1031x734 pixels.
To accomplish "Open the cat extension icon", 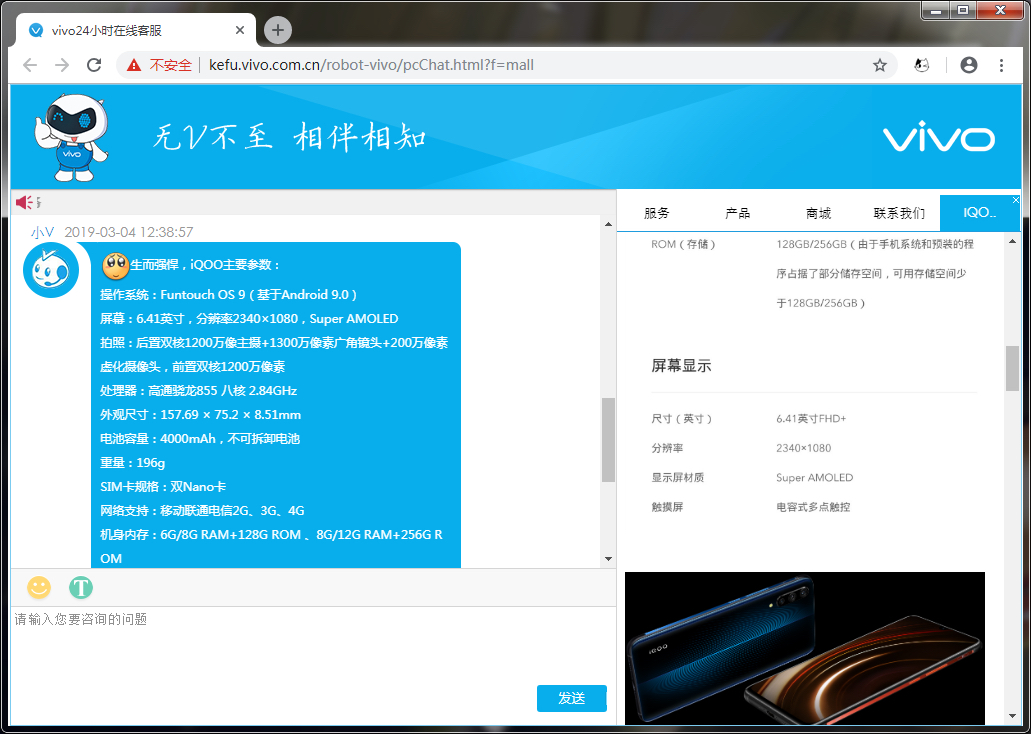I will coord(922,65).
